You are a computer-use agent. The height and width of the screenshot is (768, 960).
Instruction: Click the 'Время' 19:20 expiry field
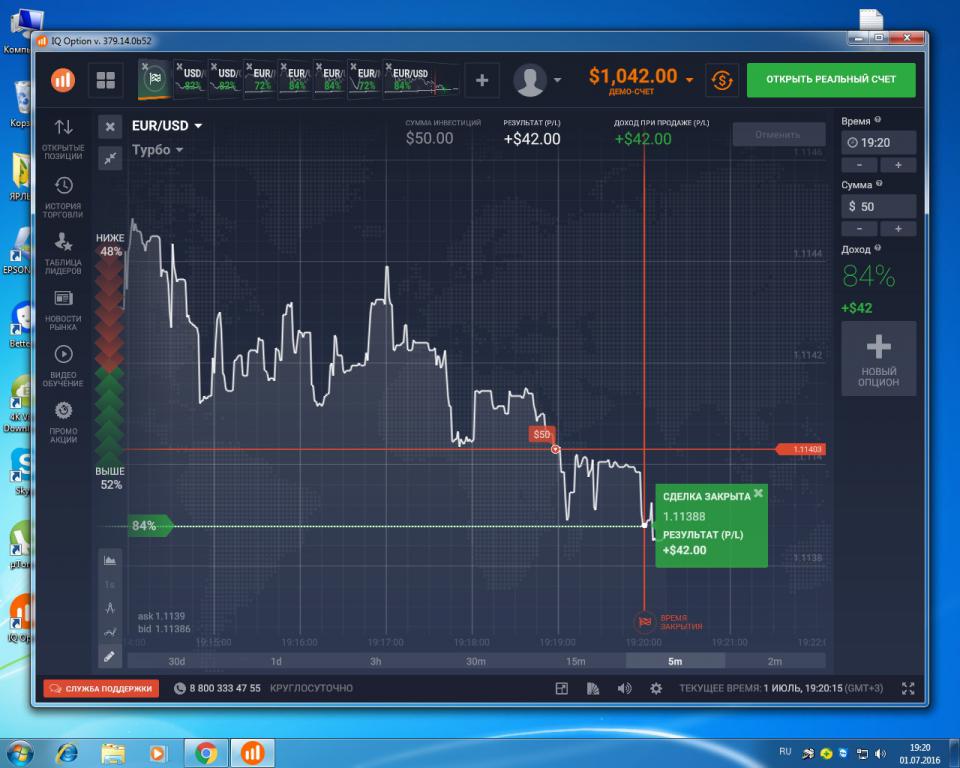879,143
